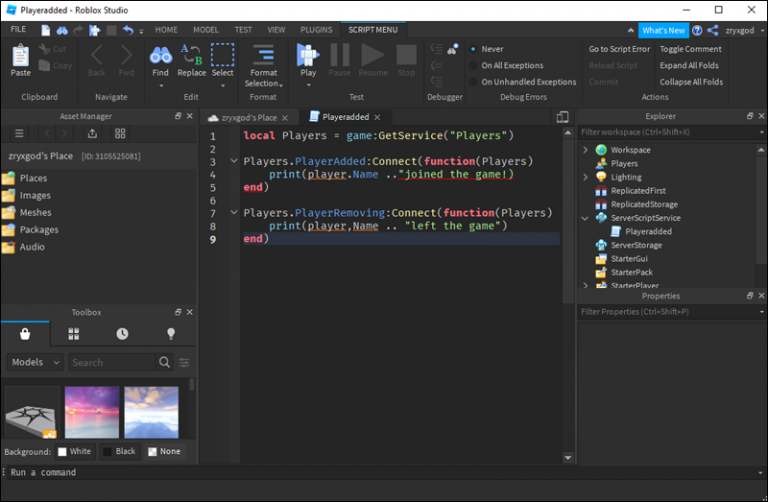The image size is (768, 502).
Task: Click the Asset Manager grid view icon
Action: point(120,133)
